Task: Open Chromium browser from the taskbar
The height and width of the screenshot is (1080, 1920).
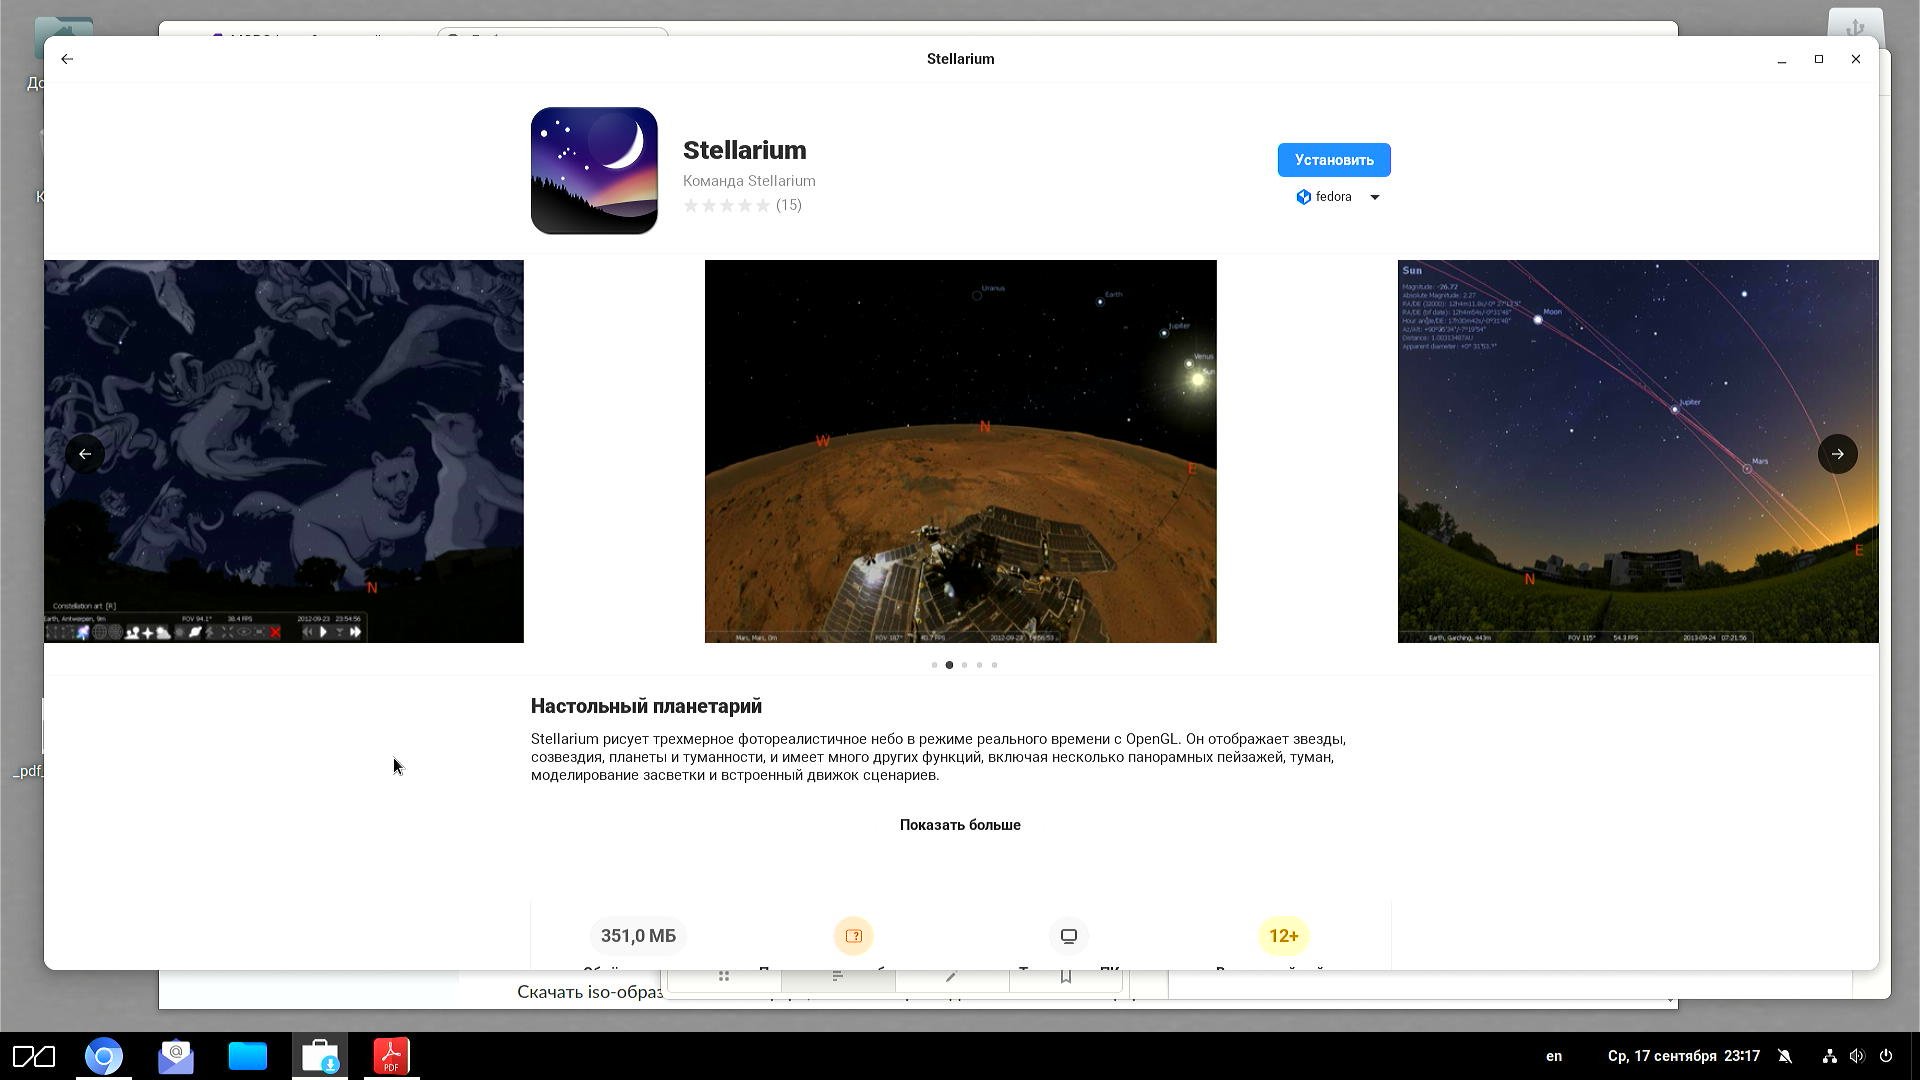Action: click(103, 1056)
